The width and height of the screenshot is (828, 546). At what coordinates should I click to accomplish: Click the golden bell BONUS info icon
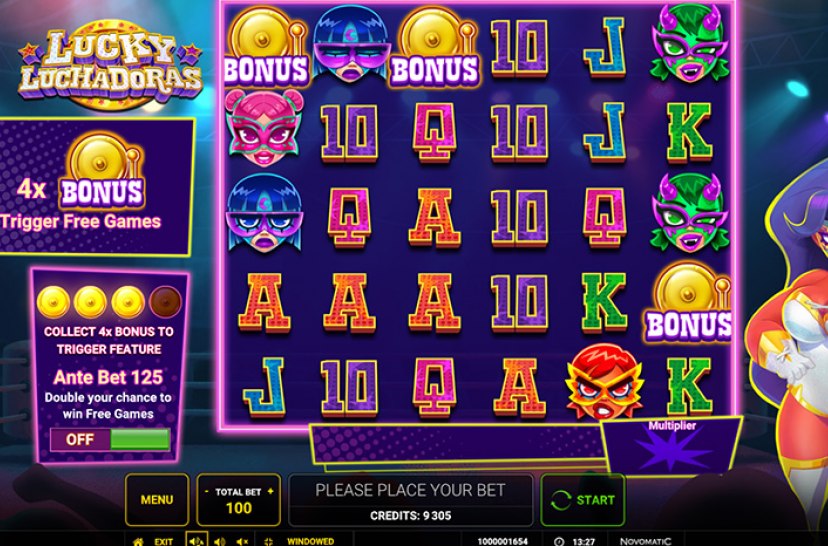(x=102, y=172)
